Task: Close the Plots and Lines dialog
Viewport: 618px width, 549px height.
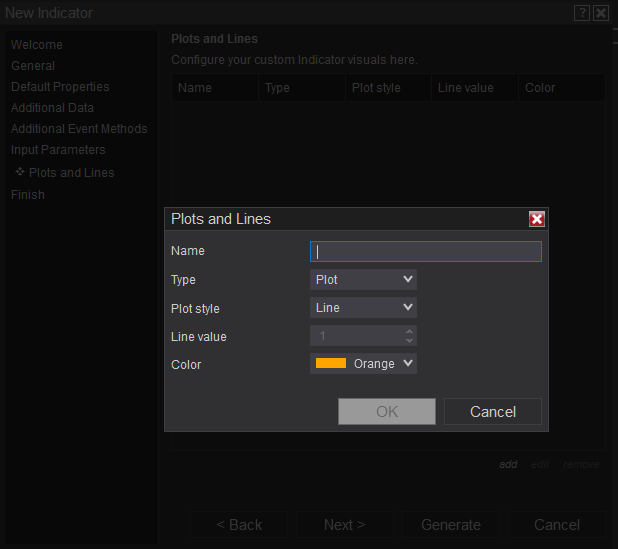Action: [x=537, y=219]
